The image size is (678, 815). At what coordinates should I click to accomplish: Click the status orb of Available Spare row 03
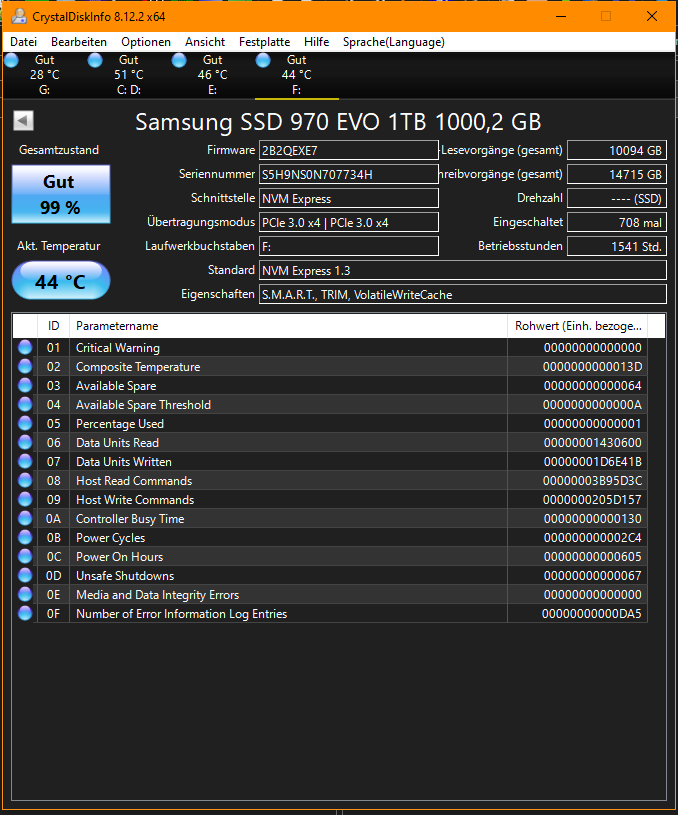tap(25, 385)
